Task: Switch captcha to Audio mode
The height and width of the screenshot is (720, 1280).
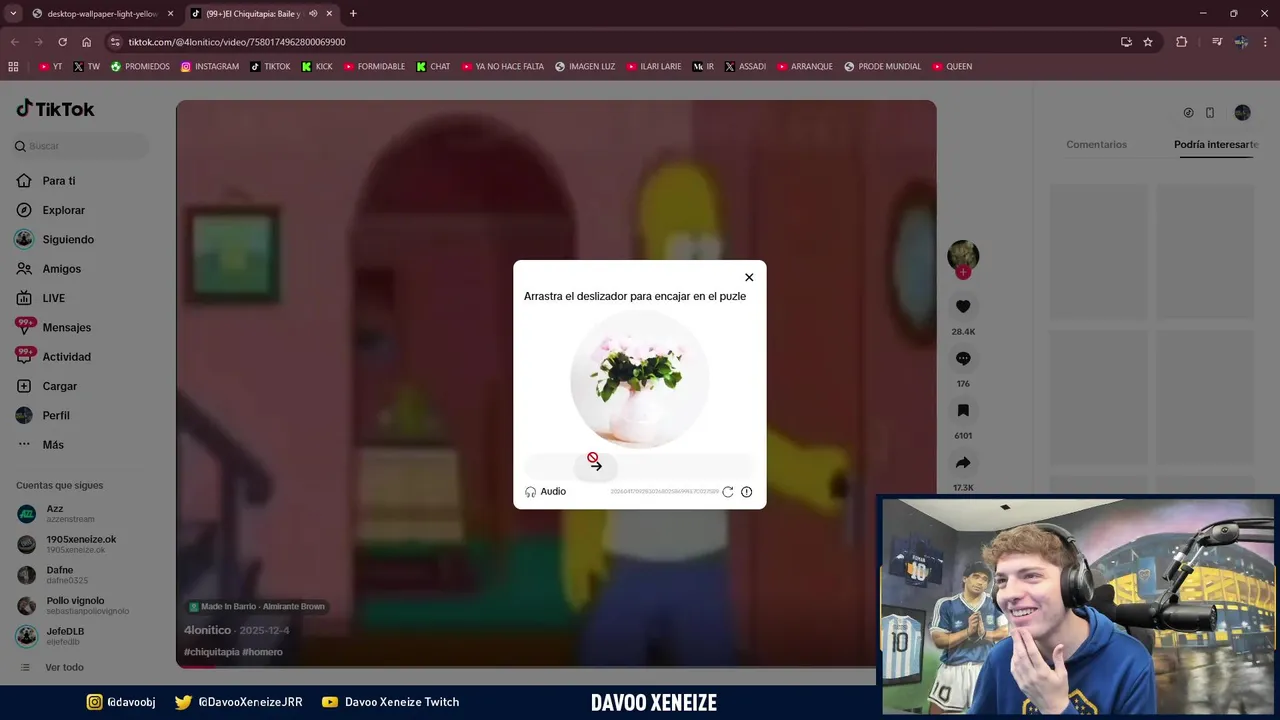Action: coord(546,492)
